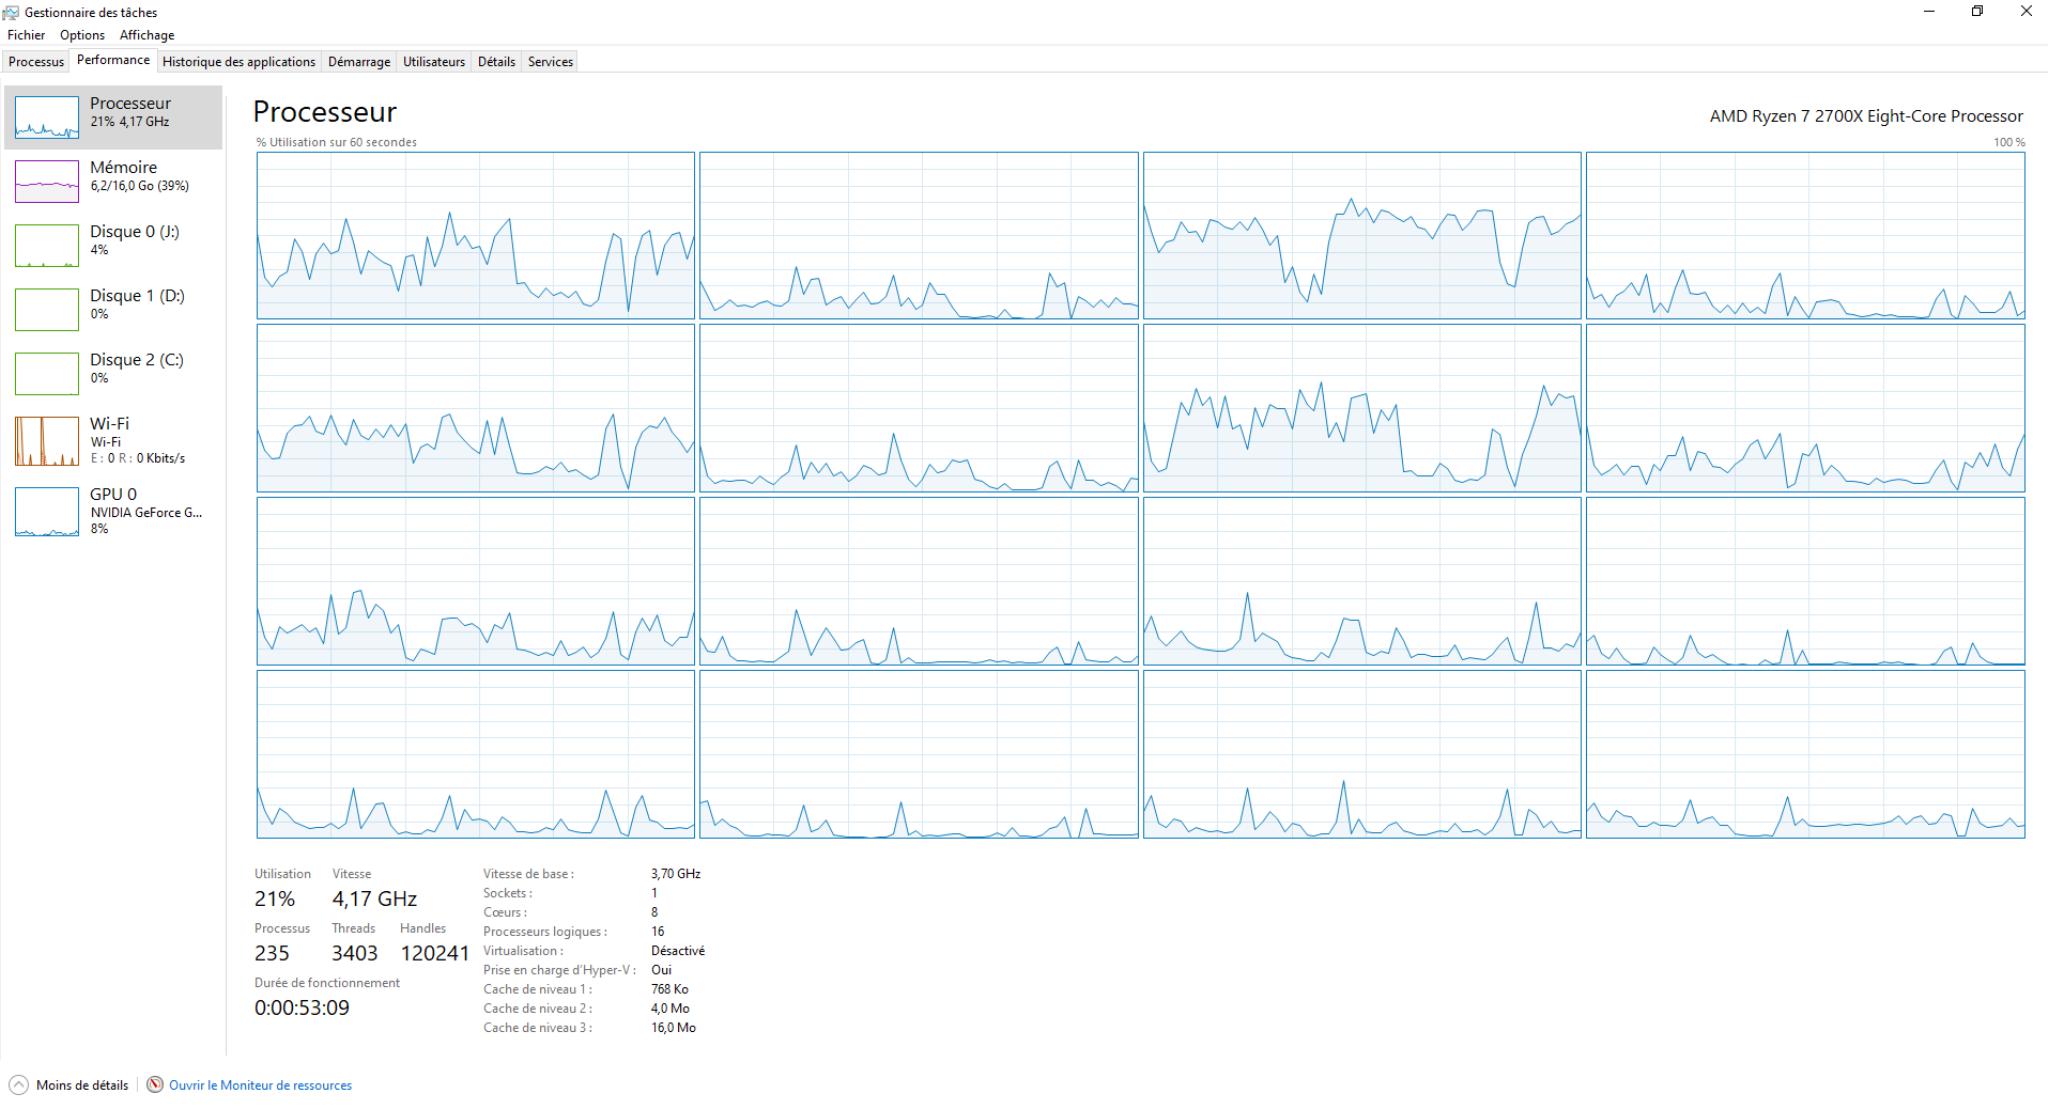The height and width of the screenshot is (1109, 2048).
Task: Open the Options menu
Action: pyautogui.click(x=82, y=35)
